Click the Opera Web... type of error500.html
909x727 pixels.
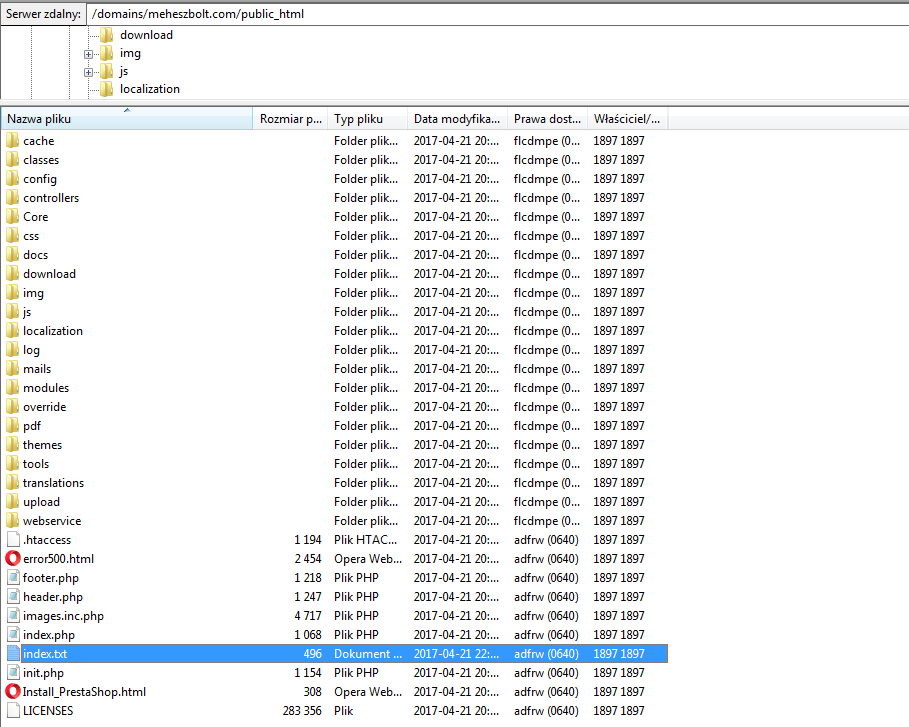(x=368, y=559)
